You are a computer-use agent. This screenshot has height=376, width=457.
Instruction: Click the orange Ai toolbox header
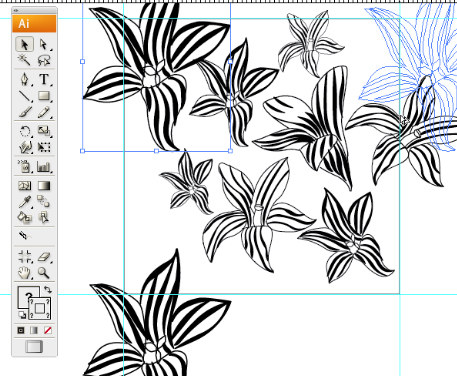(34, 24)
